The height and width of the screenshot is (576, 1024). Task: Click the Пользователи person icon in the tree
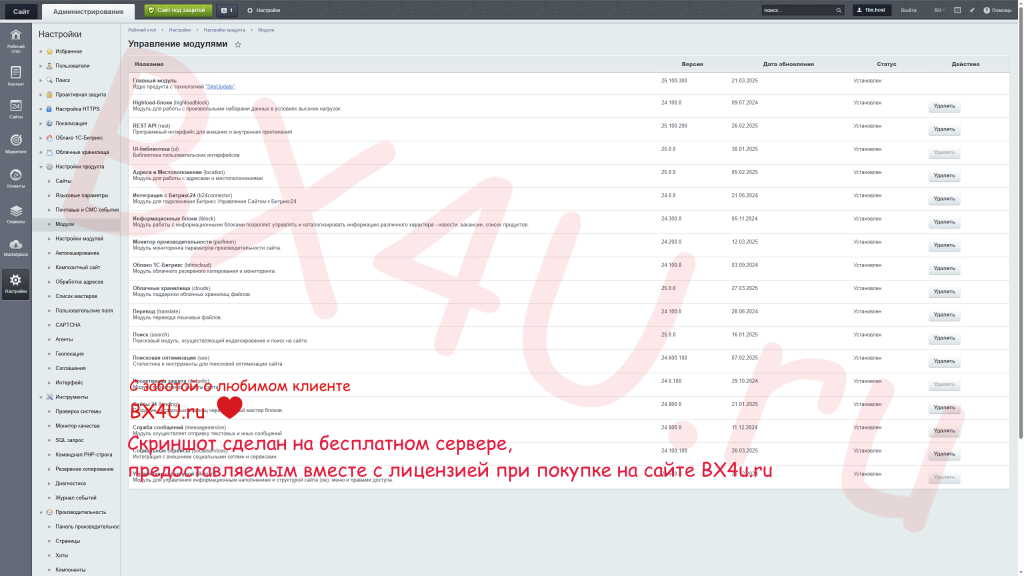(49, 66)
